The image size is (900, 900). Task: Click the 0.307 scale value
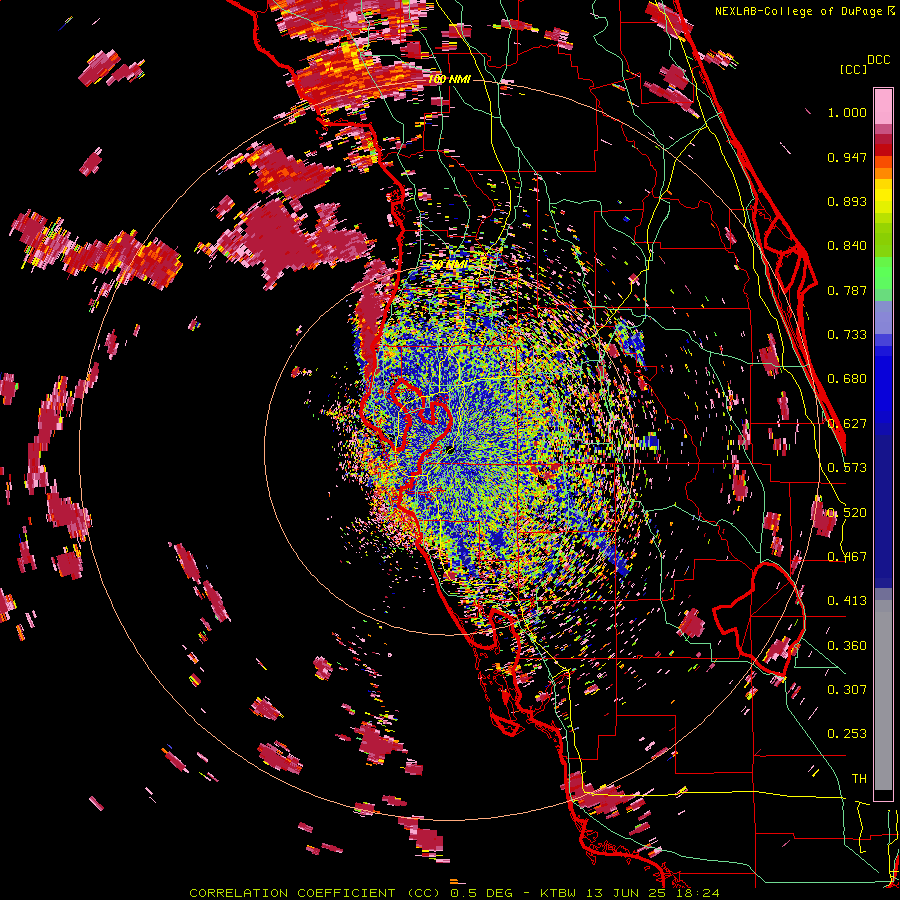[847, 689]
